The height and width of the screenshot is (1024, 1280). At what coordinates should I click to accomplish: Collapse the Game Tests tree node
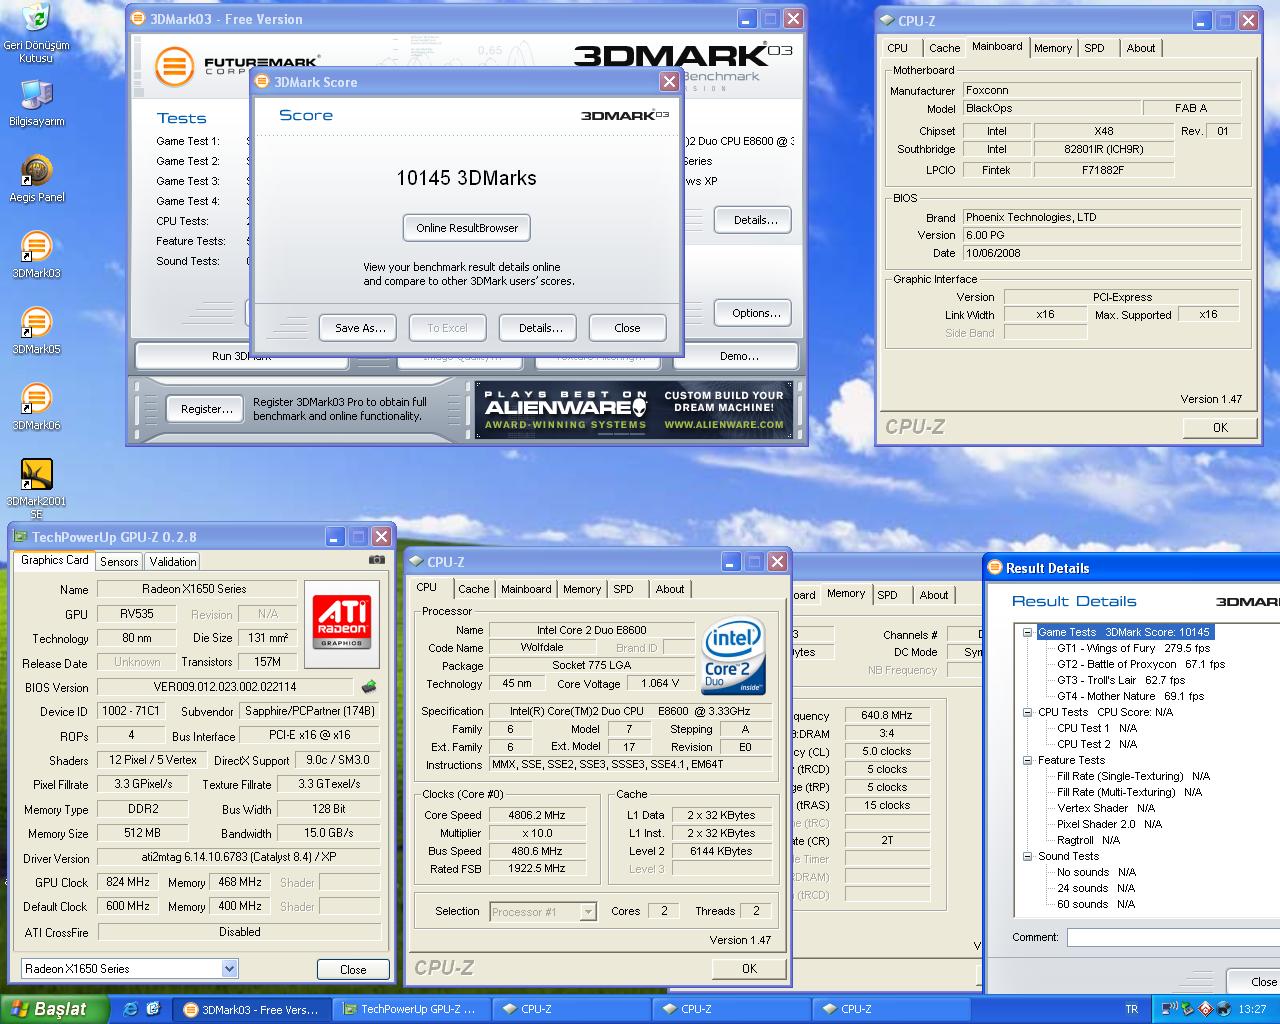pos(1028,632)
